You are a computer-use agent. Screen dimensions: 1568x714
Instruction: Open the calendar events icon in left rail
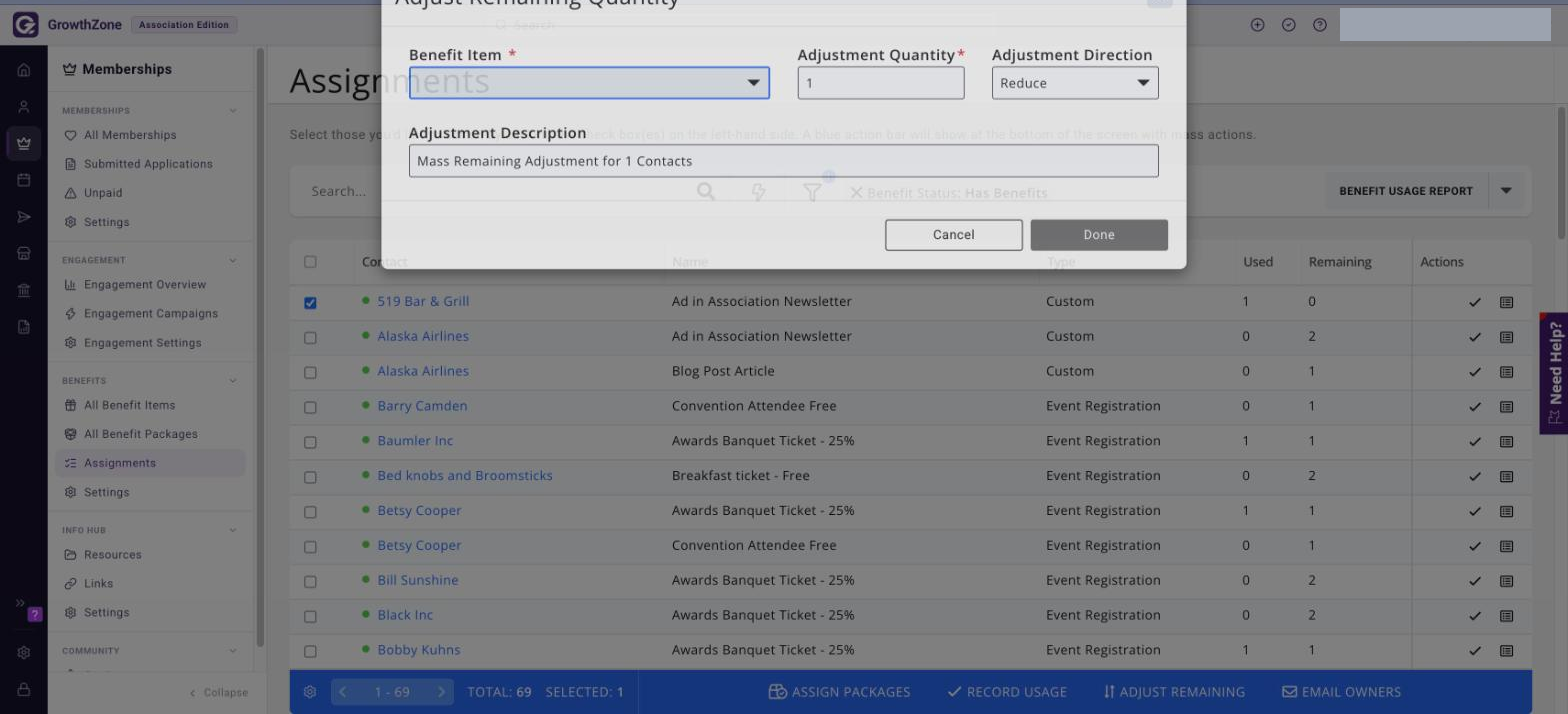click(24, 180)
